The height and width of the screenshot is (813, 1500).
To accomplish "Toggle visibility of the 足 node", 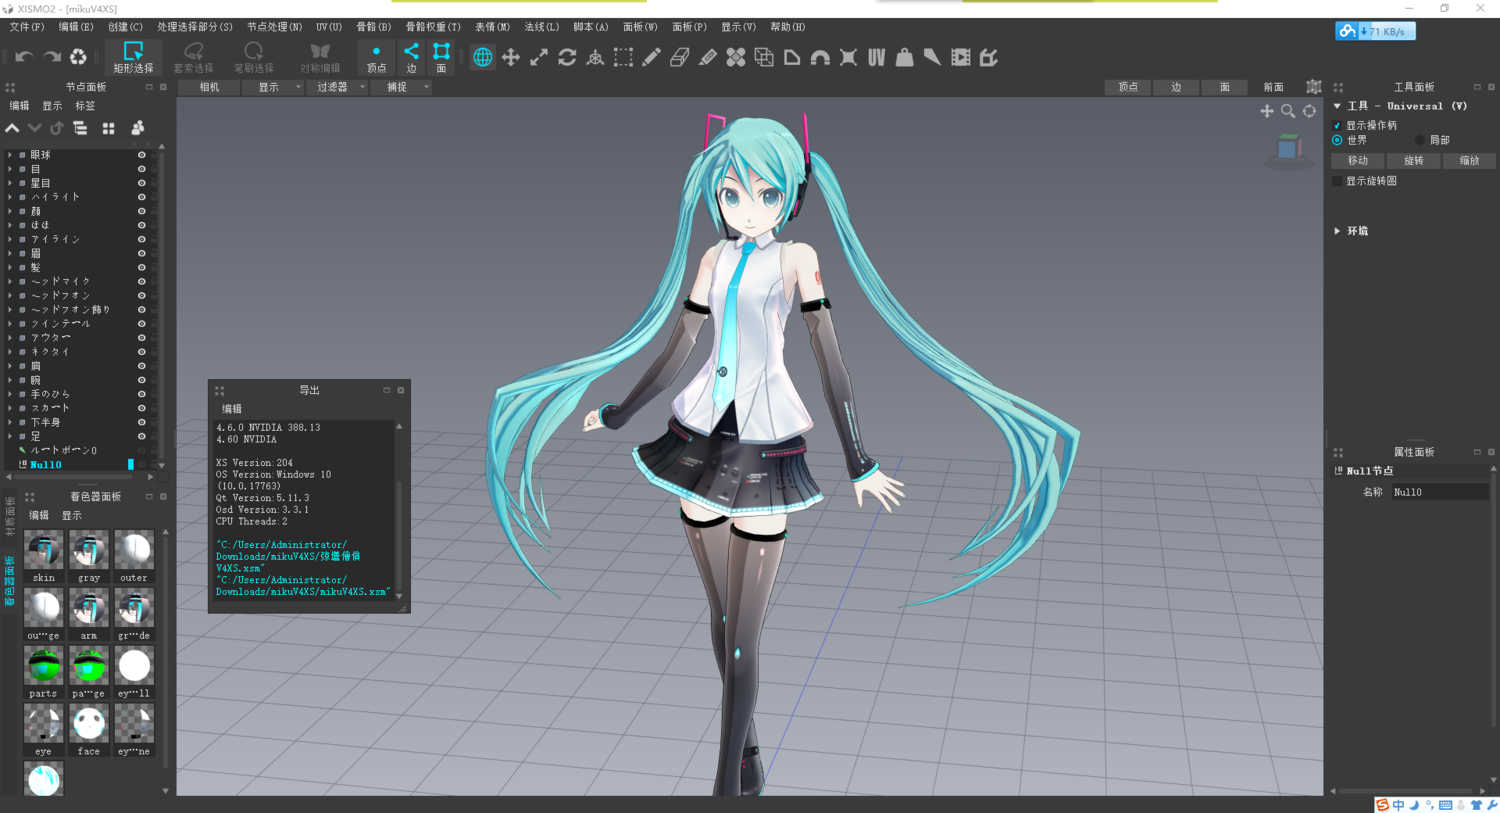I will pos(142,436).
